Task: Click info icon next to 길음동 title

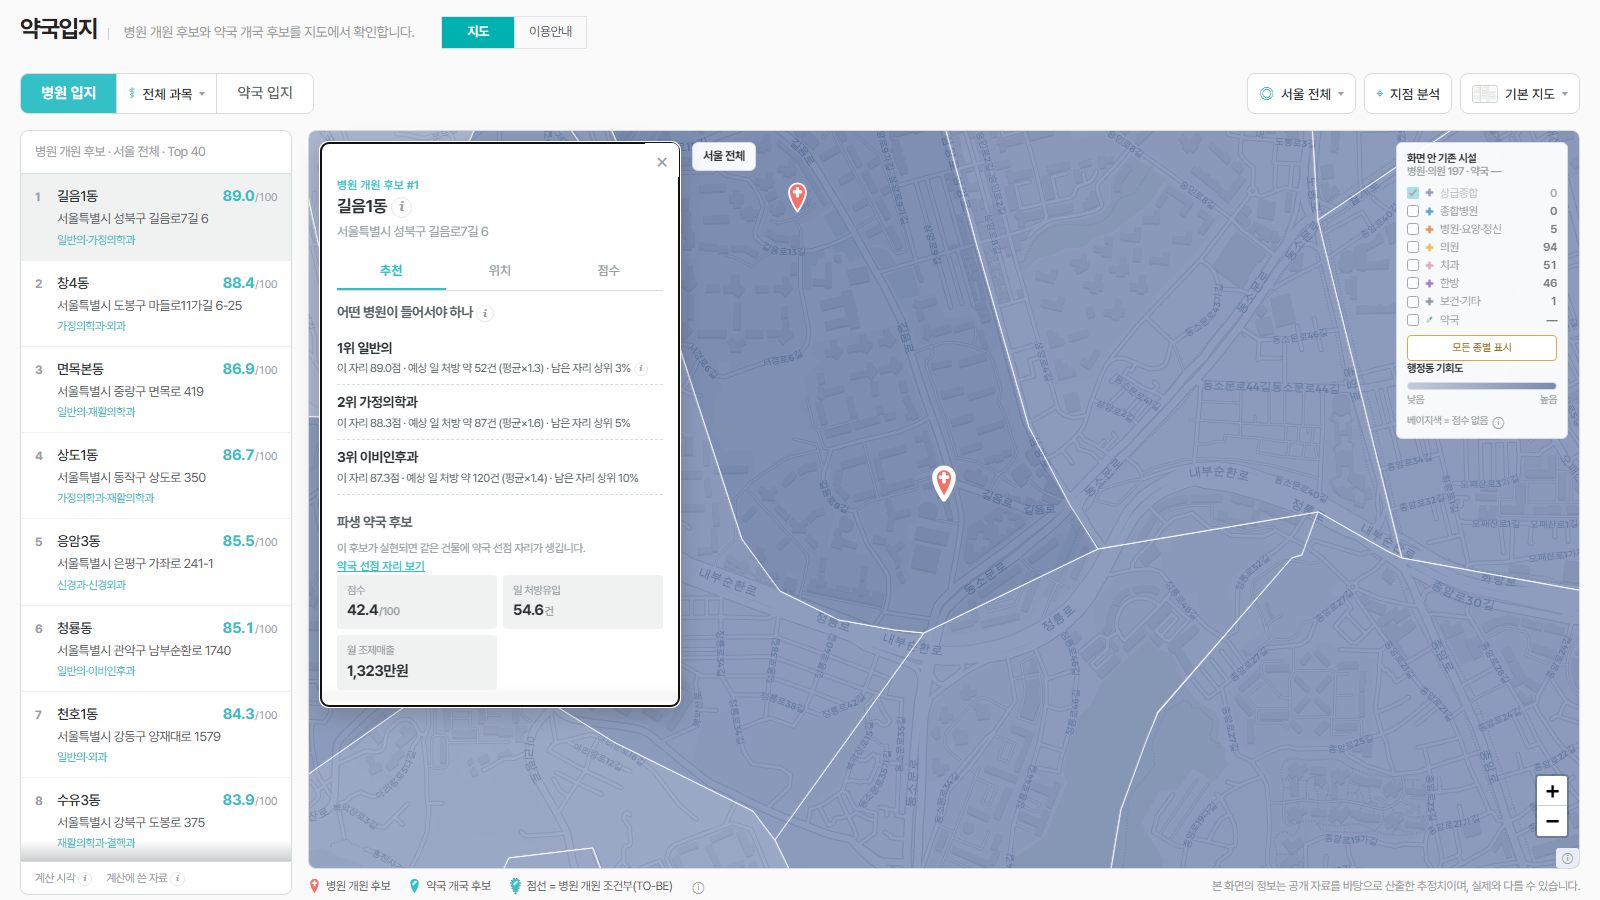Action: click(x=402, y=207)
